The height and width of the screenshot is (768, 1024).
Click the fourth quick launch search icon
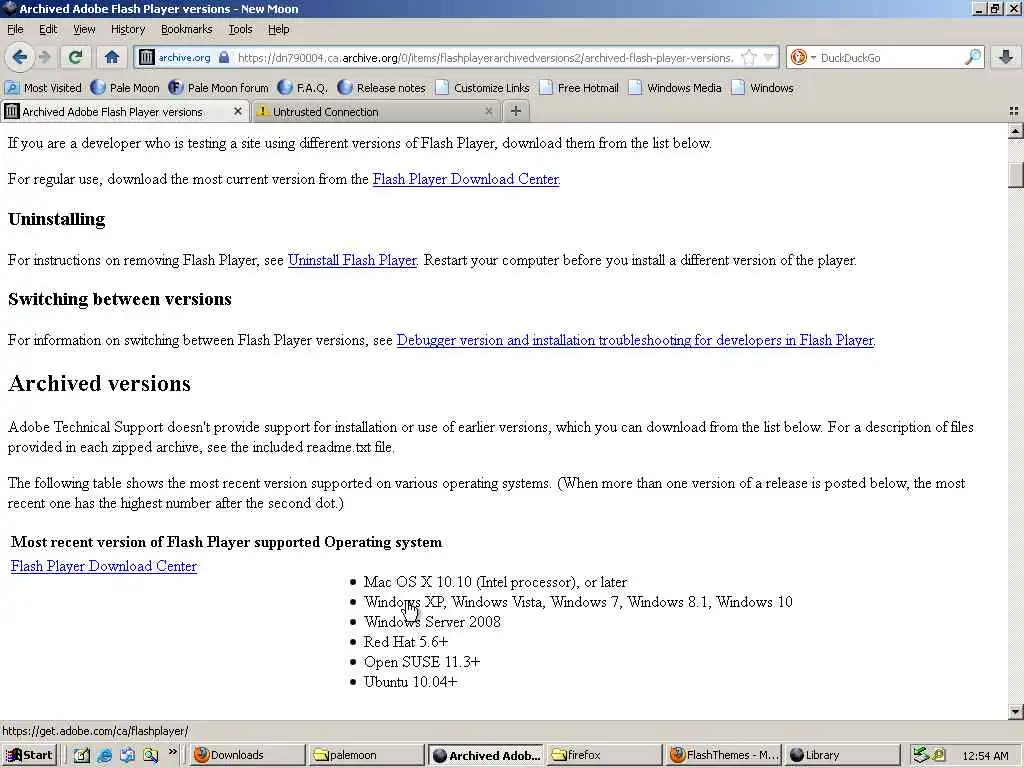pos(151,755)
